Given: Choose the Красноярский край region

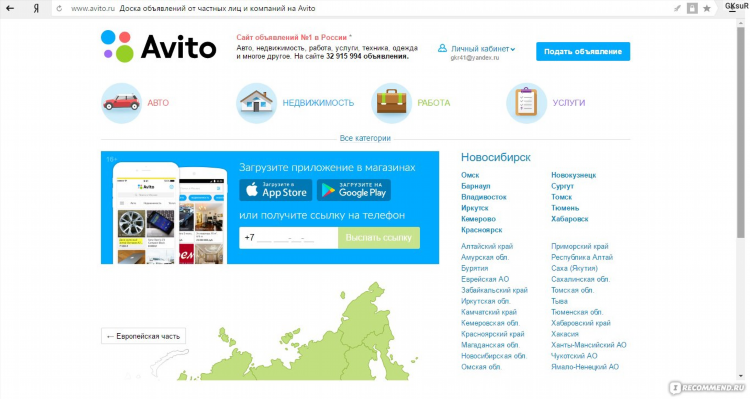Looking at the screenshot, I should [x=492, y=334].
